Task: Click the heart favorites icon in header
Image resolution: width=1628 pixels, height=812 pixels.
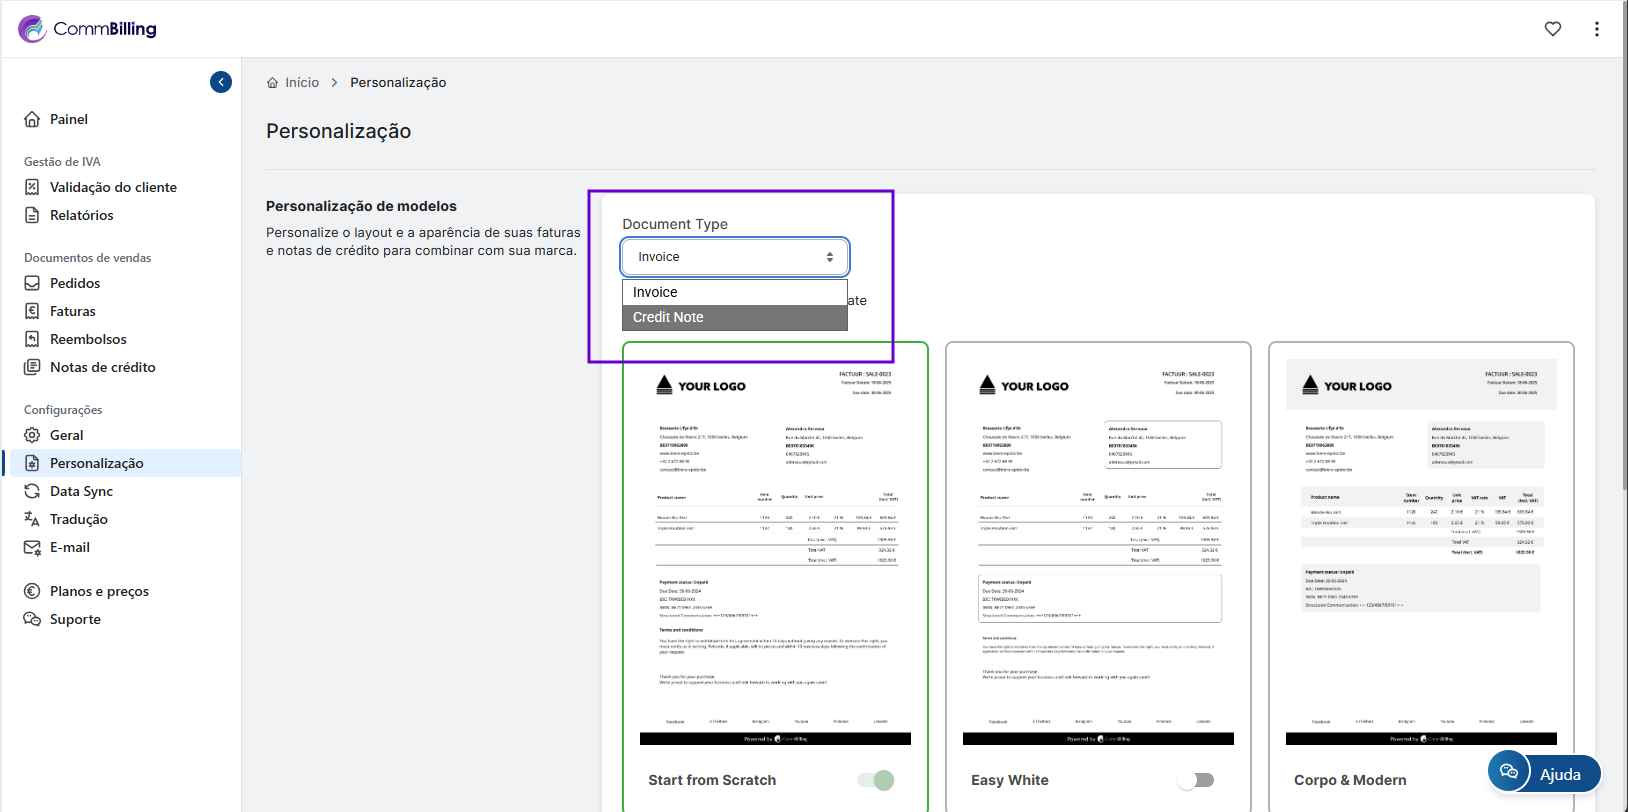Action: [1552, 29]
